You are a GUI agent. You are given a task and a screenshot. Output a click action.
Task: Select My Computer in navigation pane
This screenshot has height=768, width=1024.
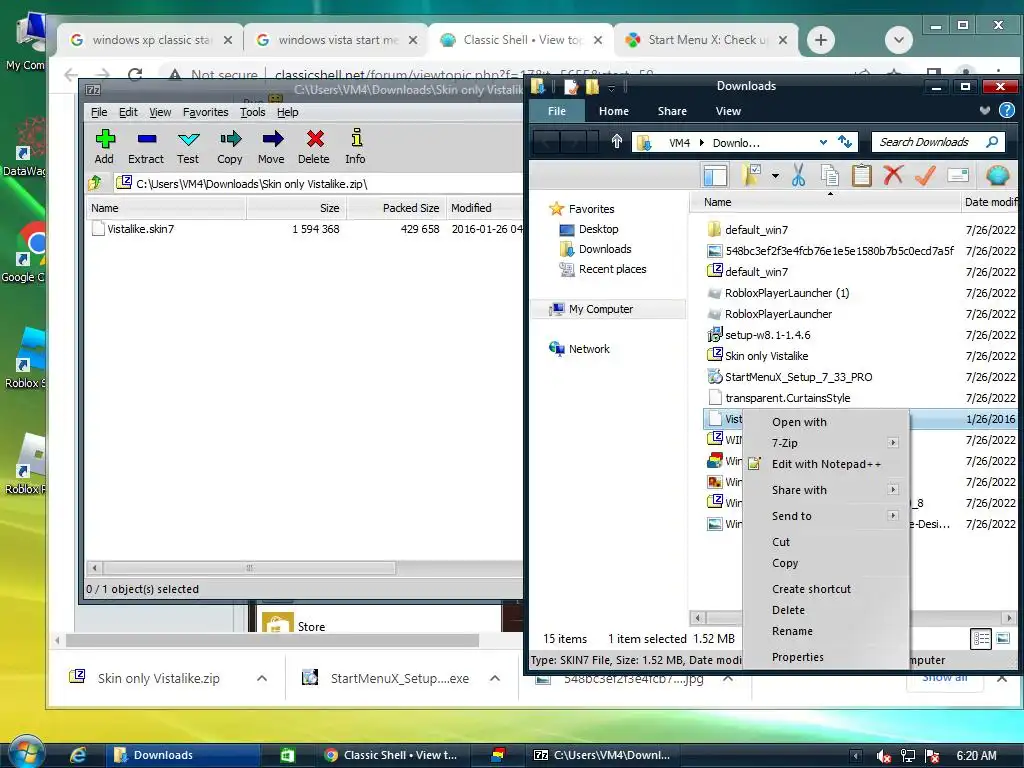click(x=601, y=309)
